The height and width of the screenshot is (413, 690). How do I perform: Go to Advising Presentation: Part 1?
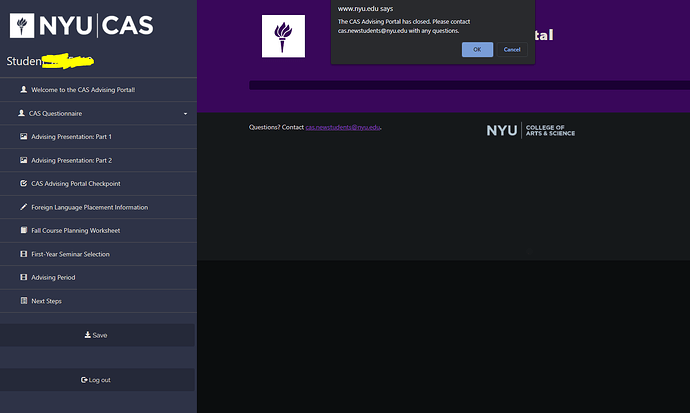coord(99,137)
